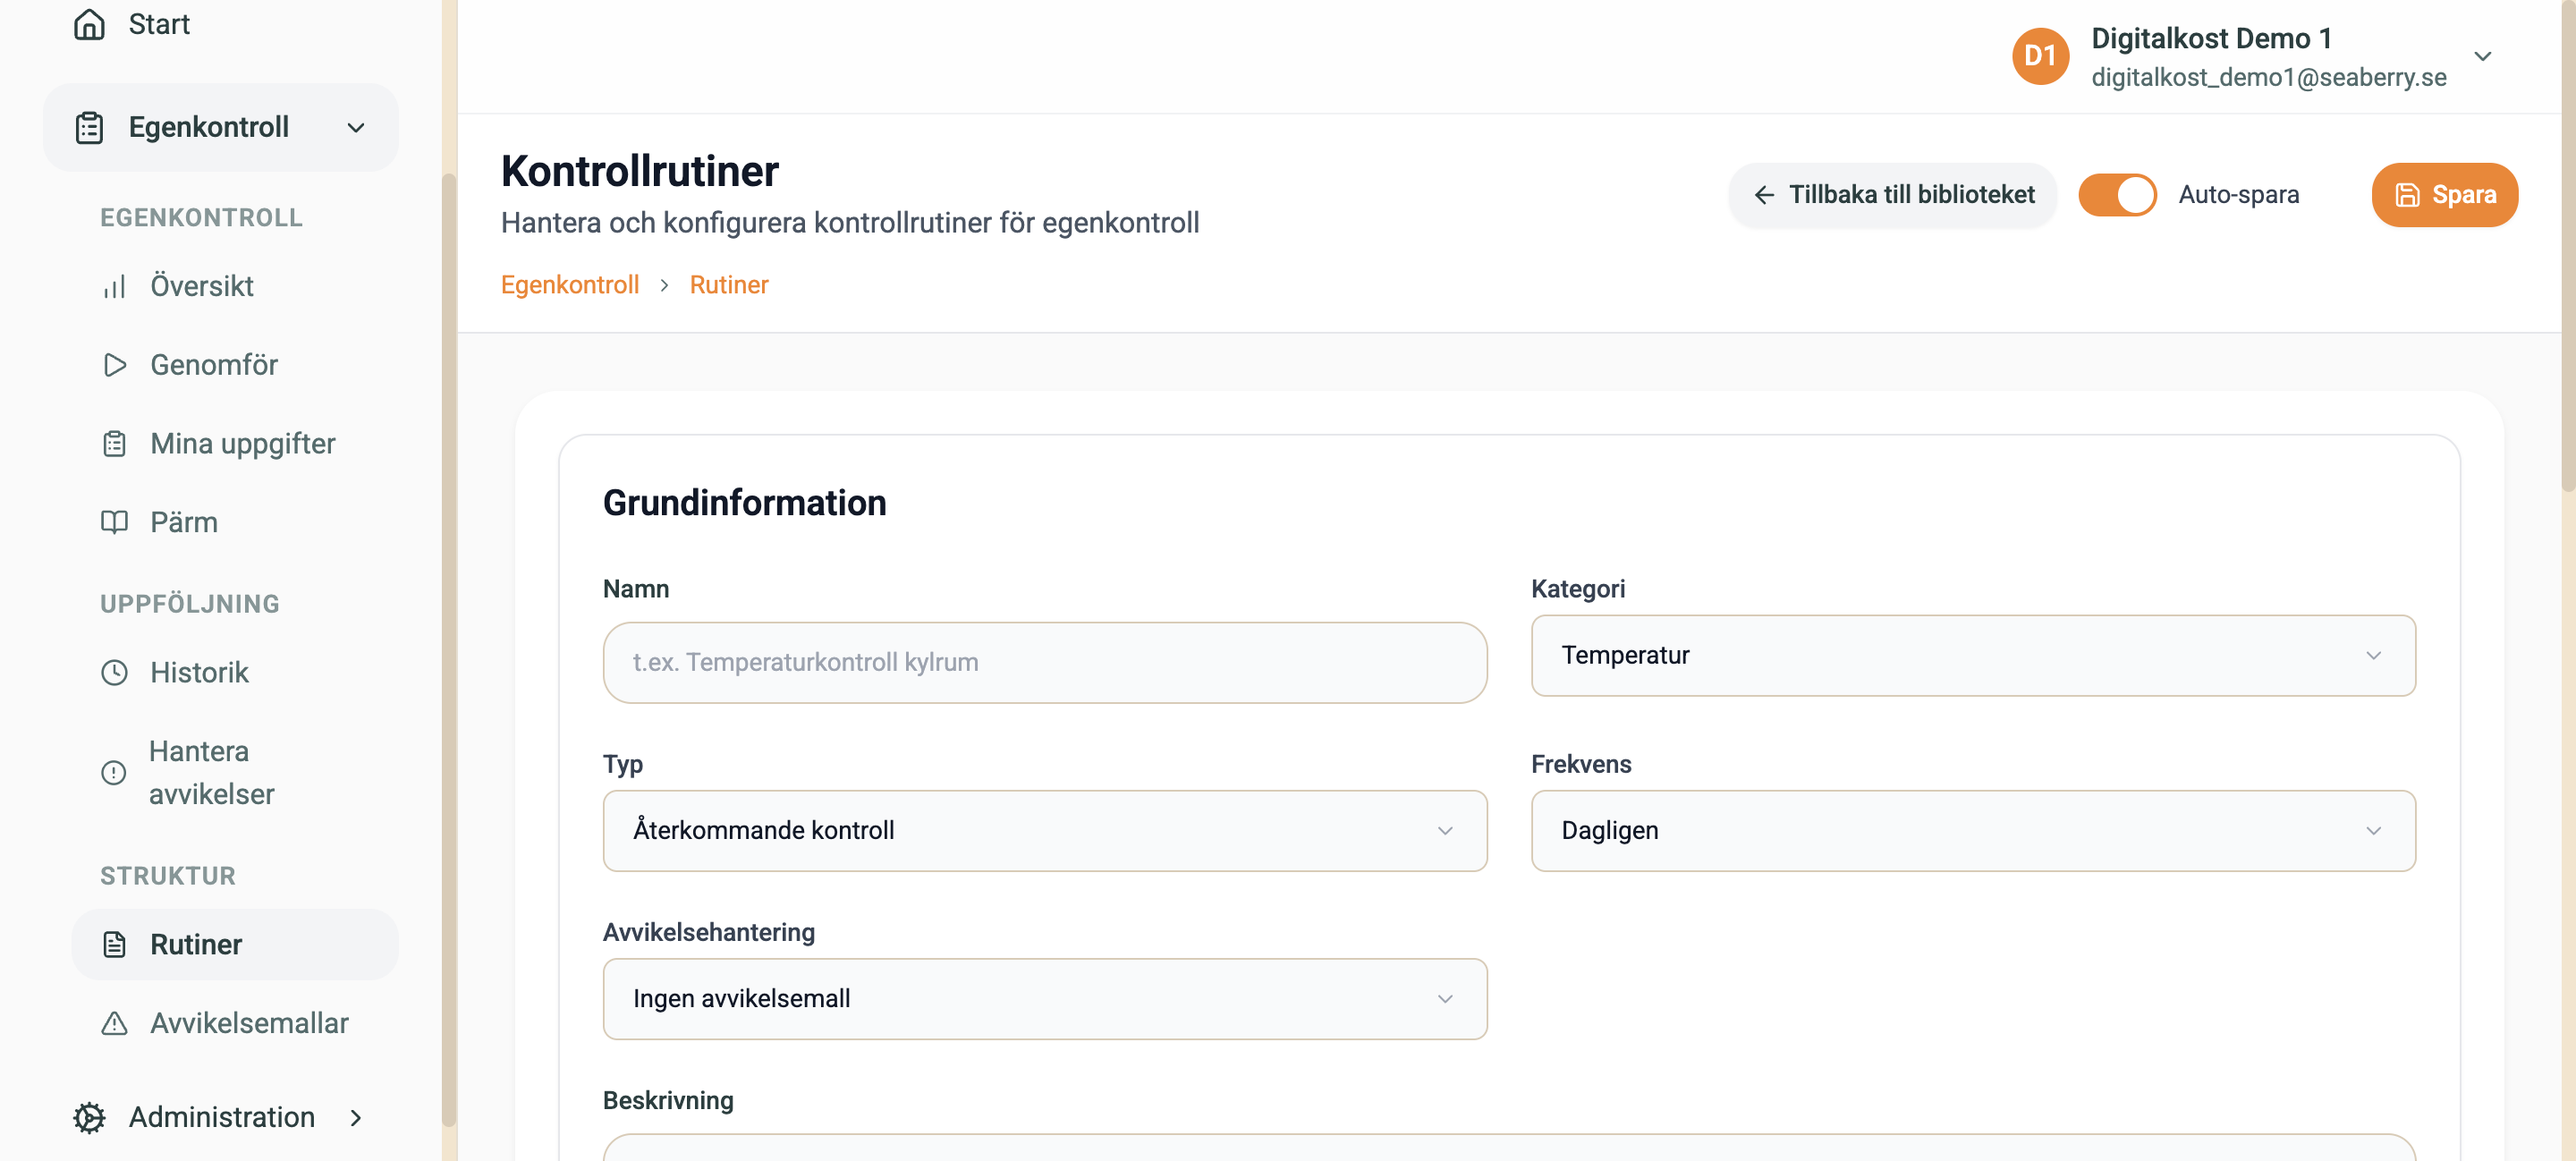Click the Översikt bar chart icon
Image resolution: width=2576 pixels, height=1161 pixels.
(114, 287)
